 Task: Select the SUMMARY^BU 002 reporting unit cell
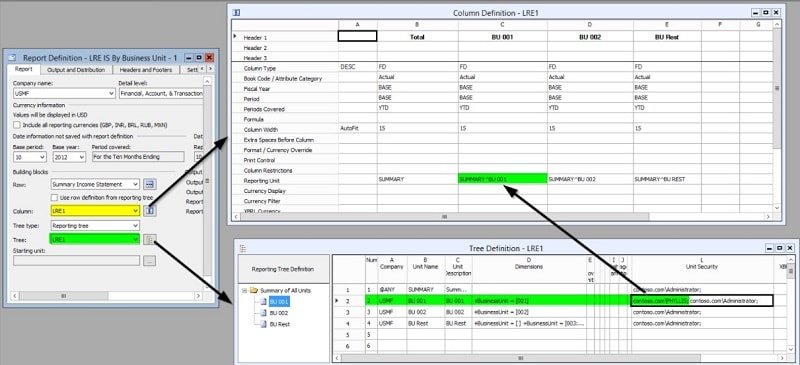point(590,180)
